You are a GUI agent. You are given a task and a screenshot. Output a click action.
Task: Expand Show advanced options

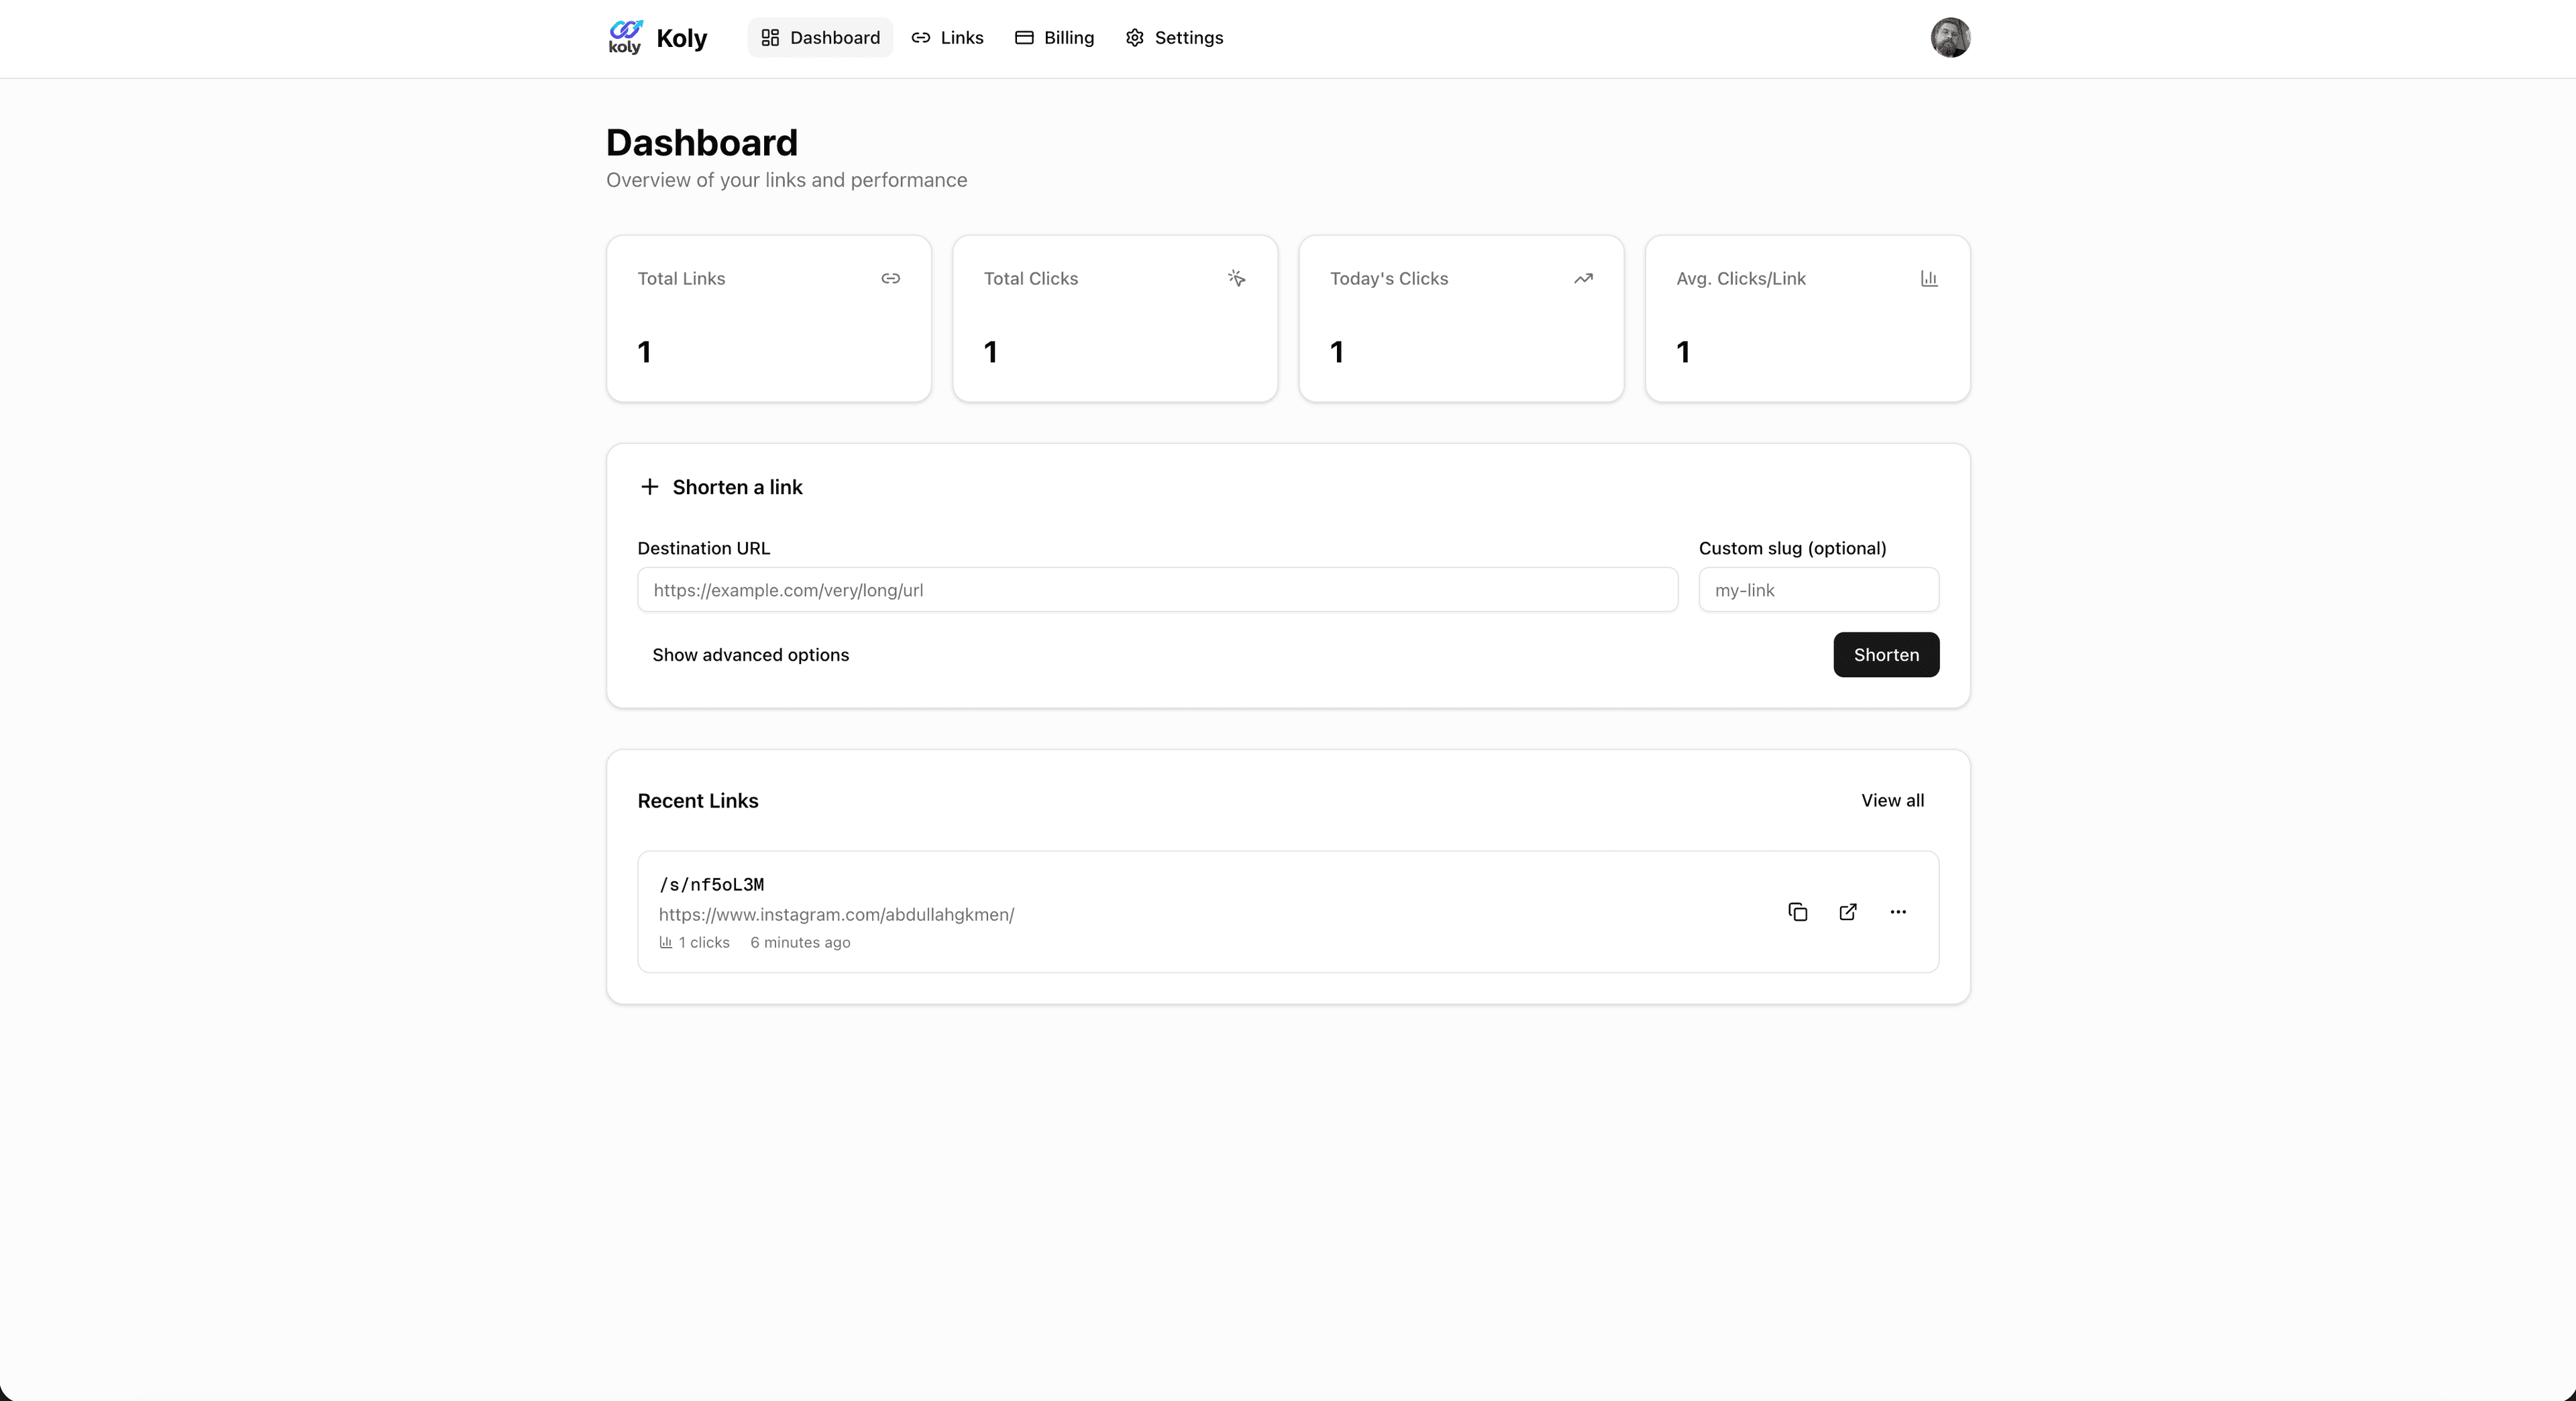(x=750, y=654)
